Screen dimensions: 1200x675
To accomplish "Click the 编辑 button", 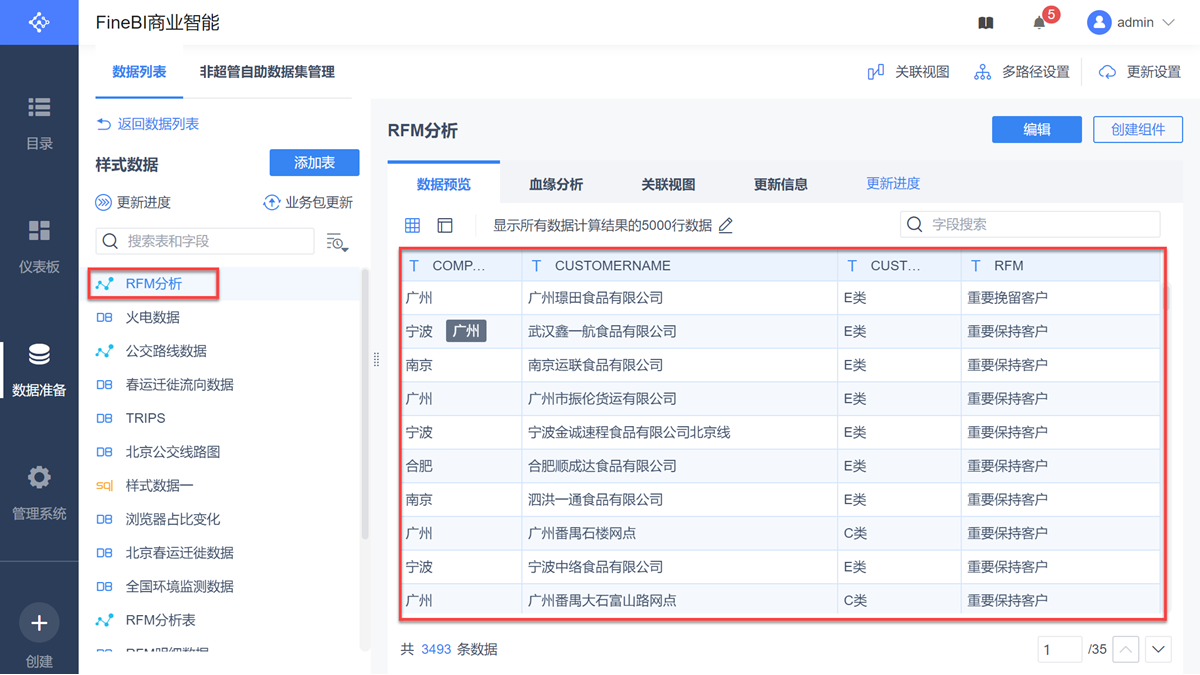I will (1037, 130).
